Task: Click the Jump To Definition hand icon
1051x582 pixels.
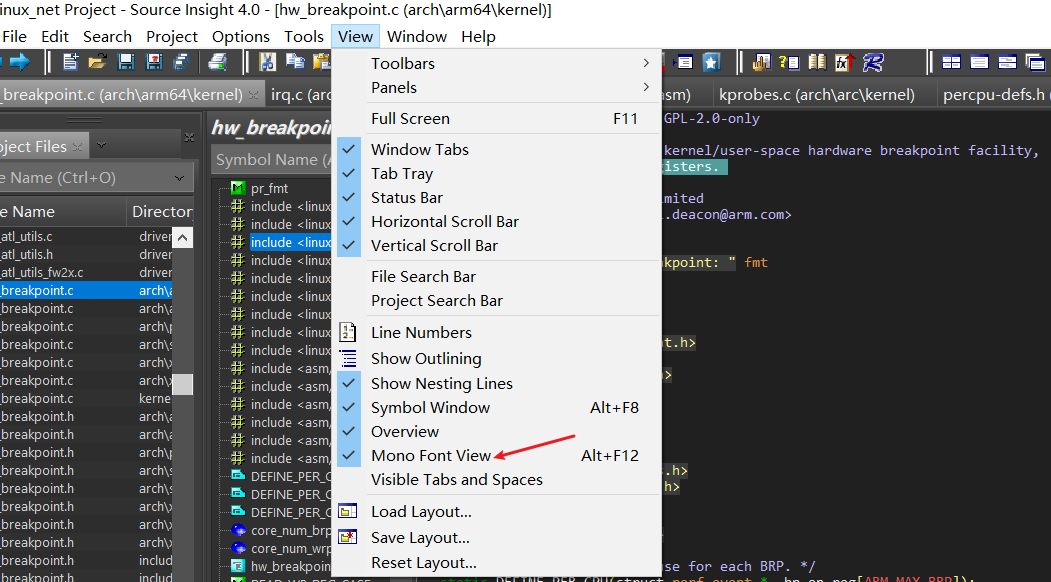Action: [761, 62]
